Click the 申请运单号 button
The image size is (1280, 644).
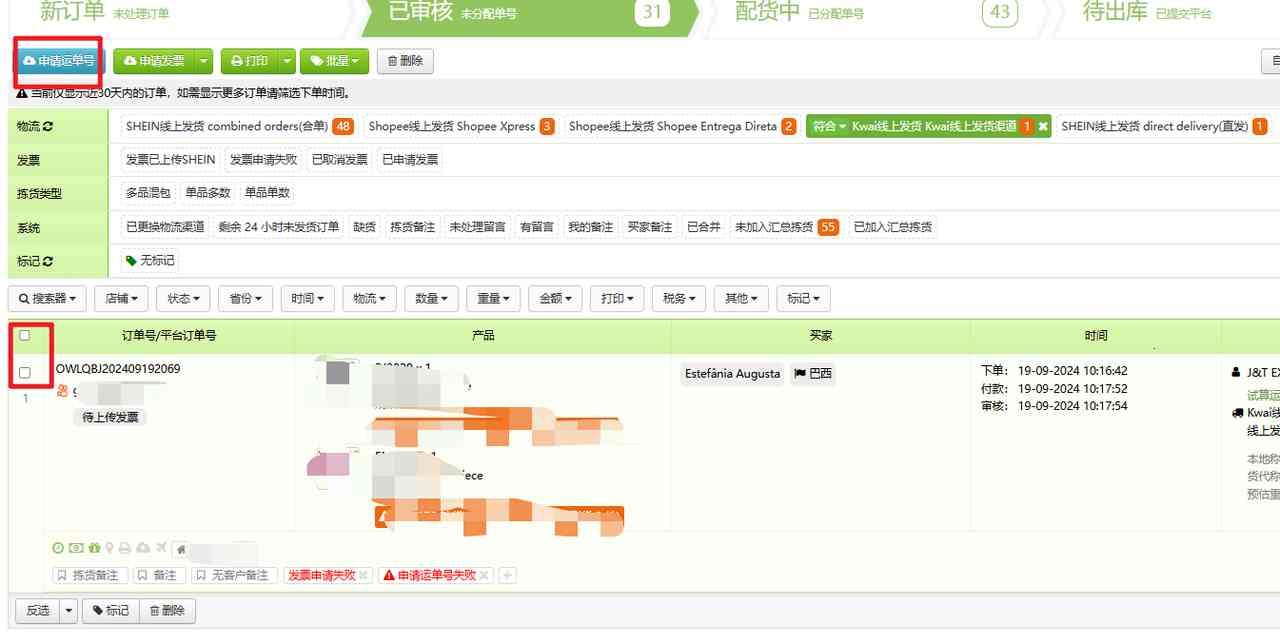click(58, 61)
